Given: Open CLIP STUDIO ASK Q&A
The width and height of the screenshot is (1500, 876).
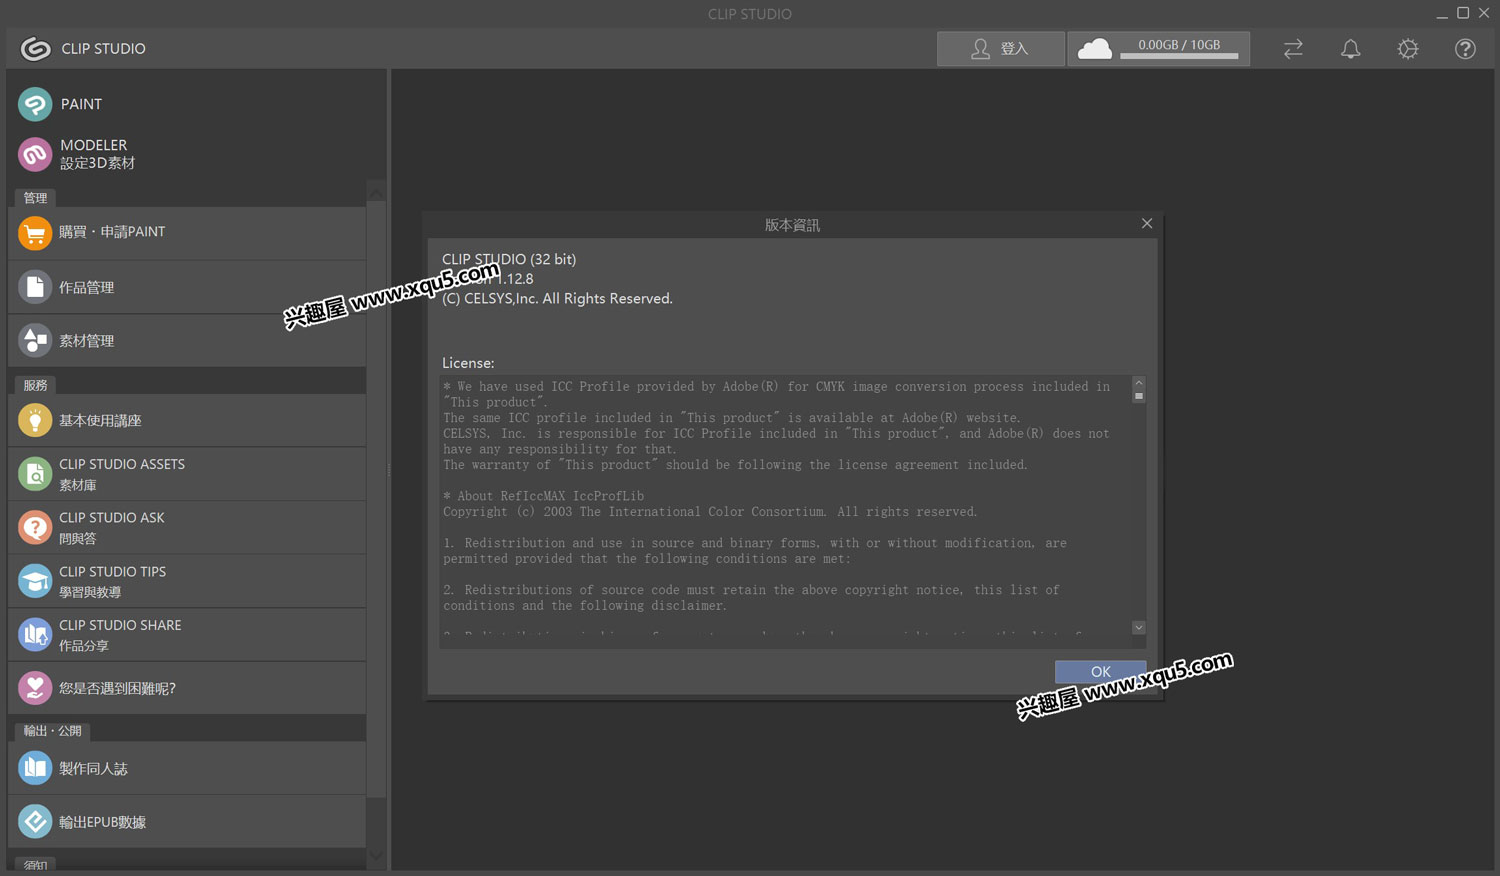Looking at the screenshot, I should 187,527.
